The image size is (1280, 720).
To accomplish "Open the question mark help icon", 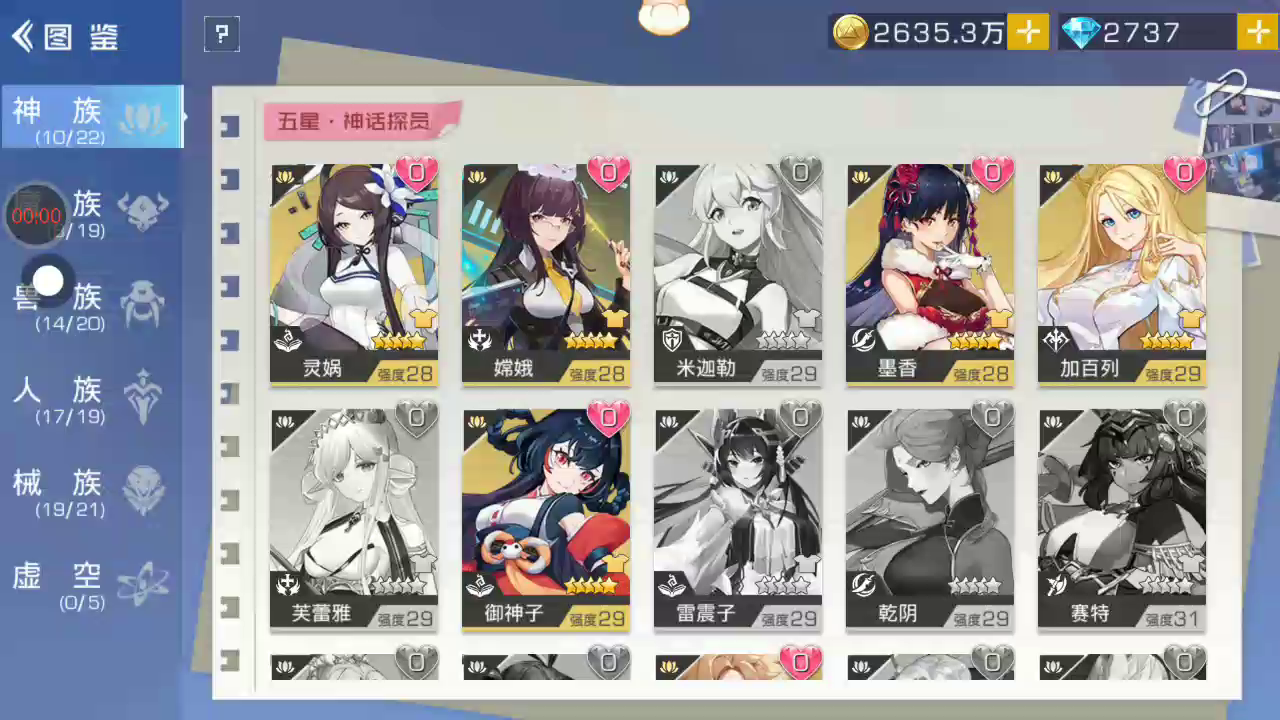I will click(x=222, y=35).
